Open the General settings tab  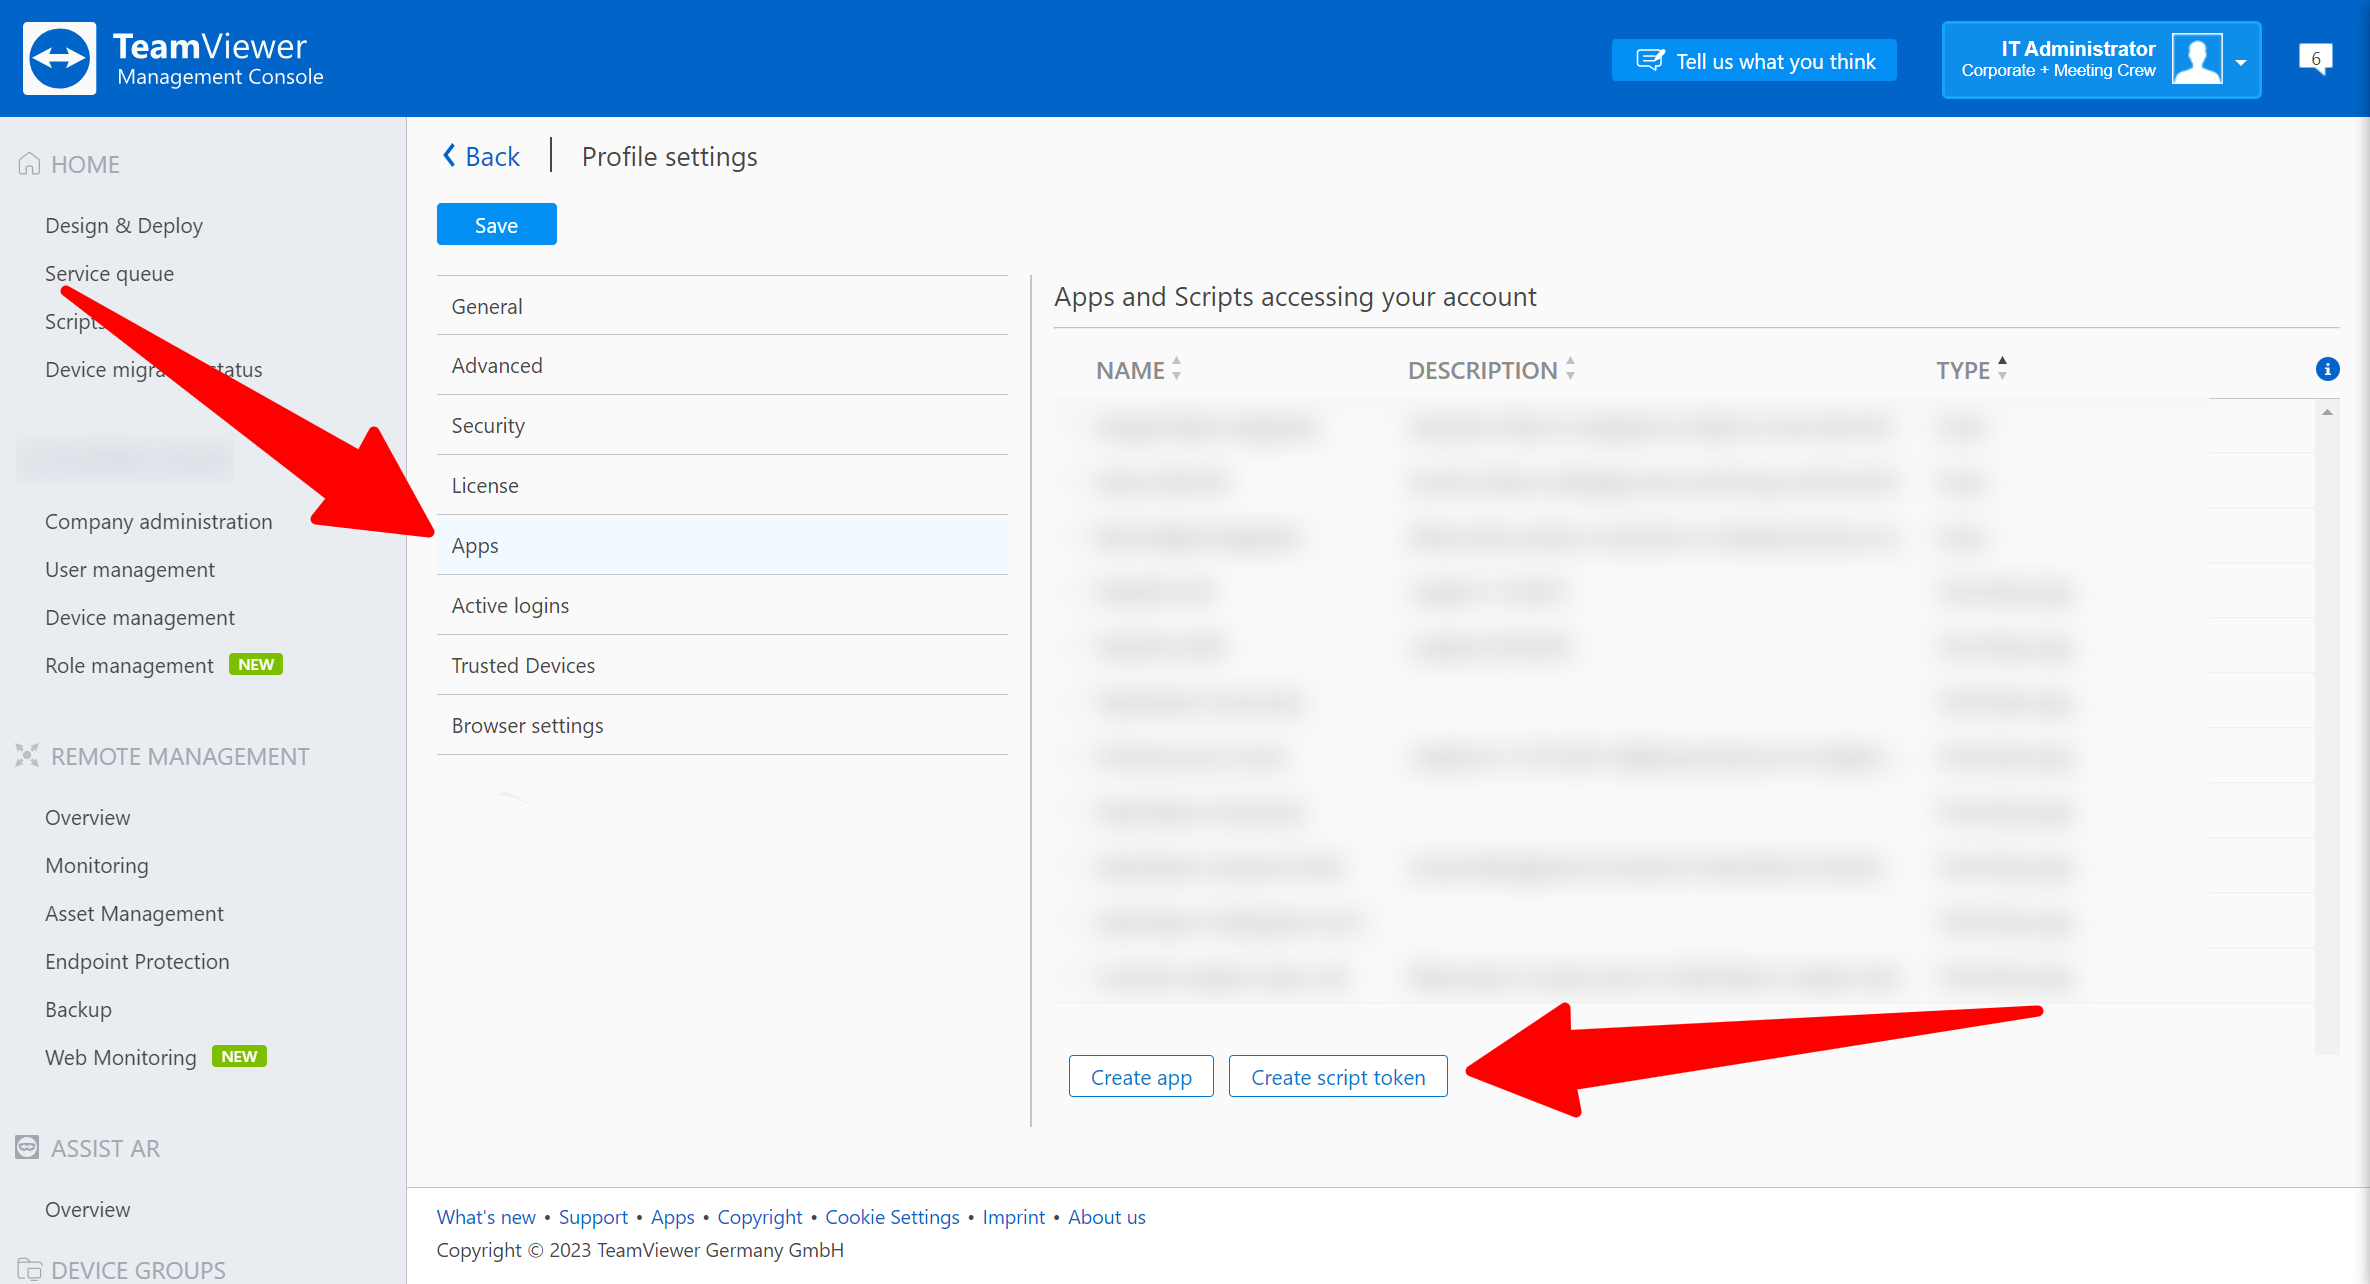[722, 306]
